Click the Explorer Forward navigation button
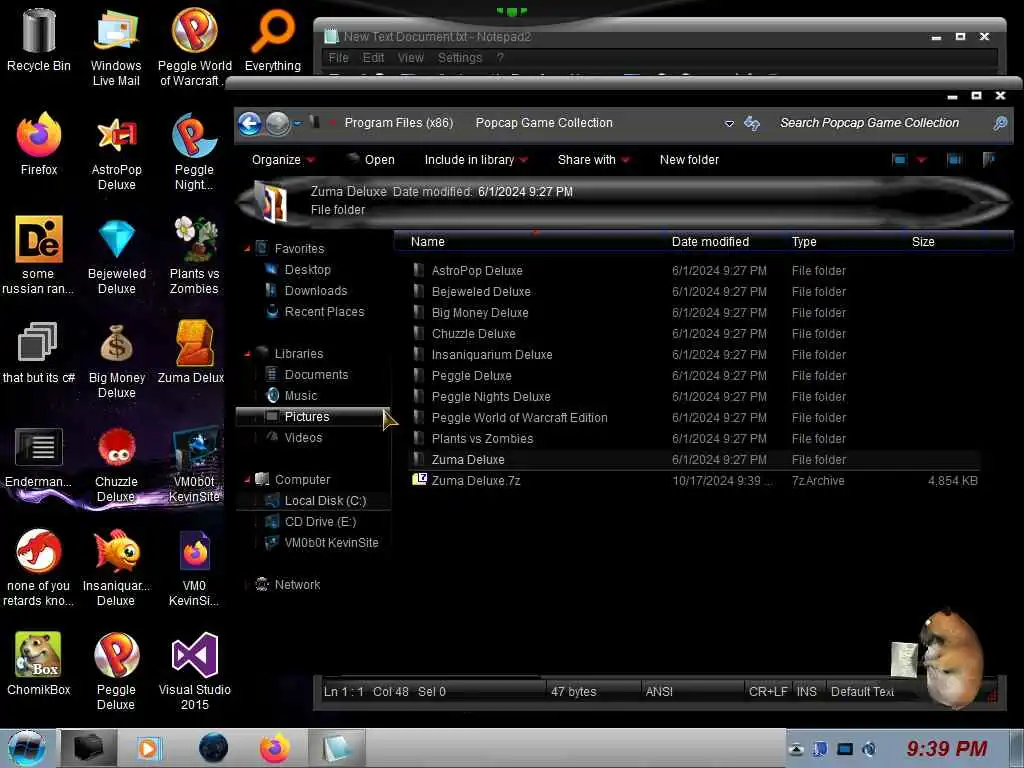Screen dimensions: 1024x768 pos(278,123)
